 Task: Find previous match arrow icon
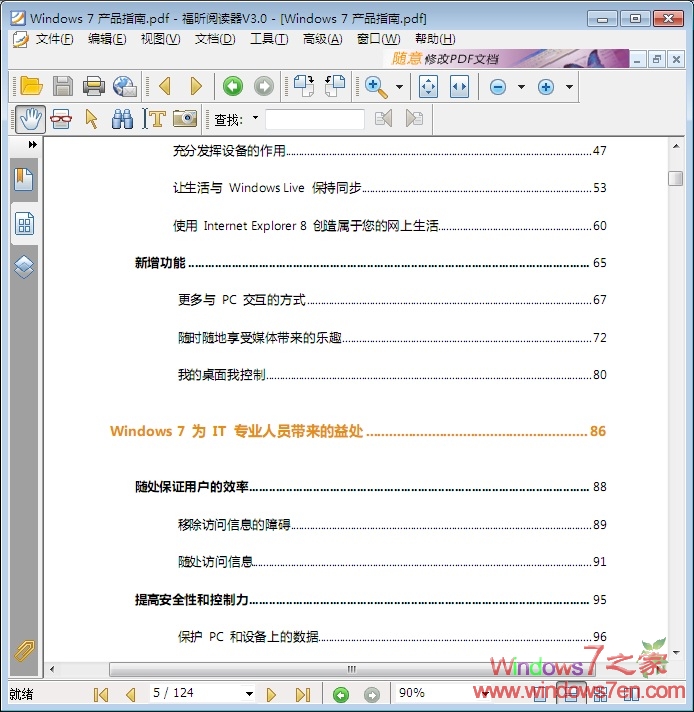tap(383, 119)
